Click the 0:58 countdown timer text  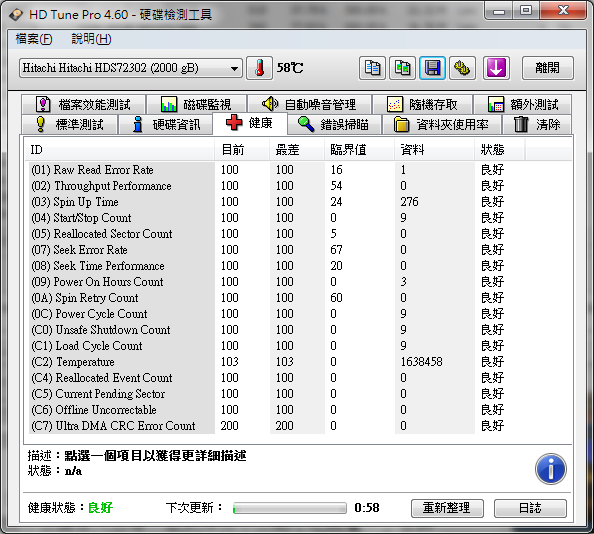pyautogui.click(x=367, y=508)
